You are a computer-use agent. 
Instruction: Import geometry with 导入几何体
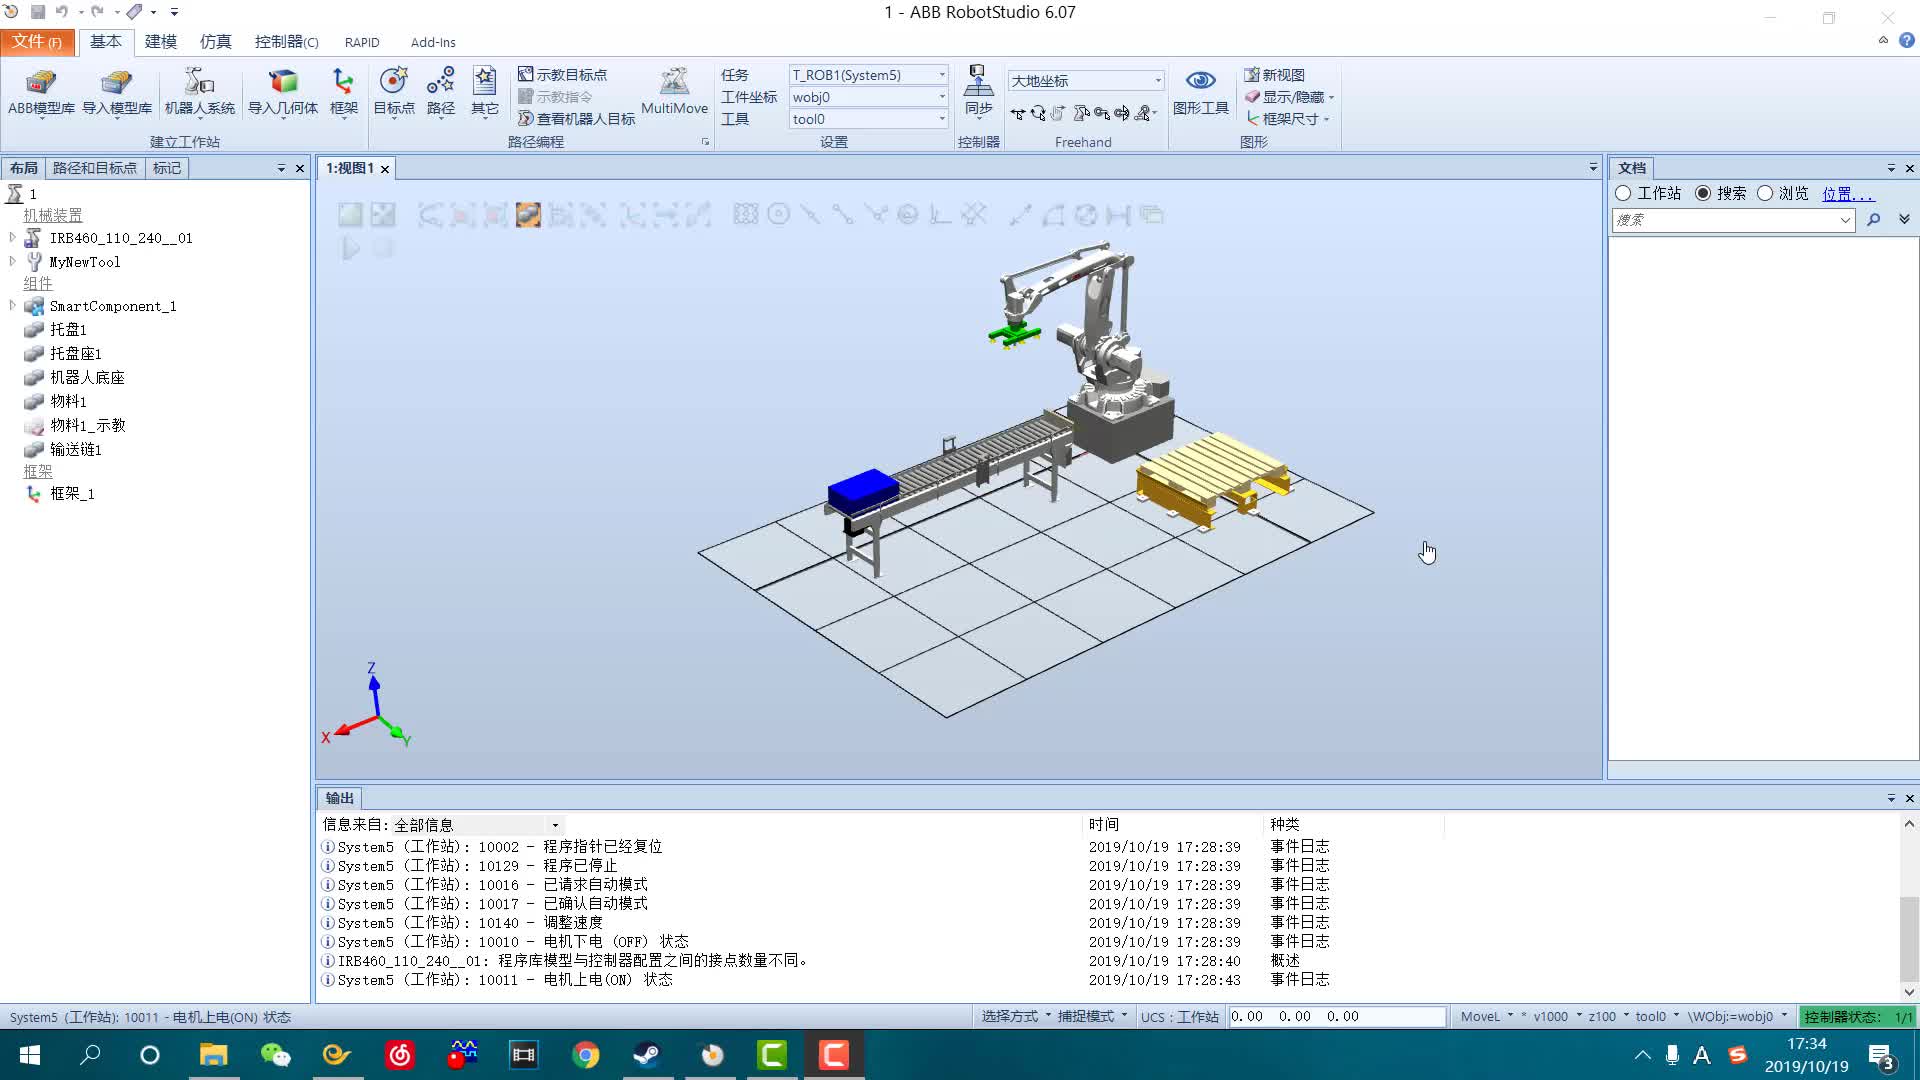coord(283,93)
